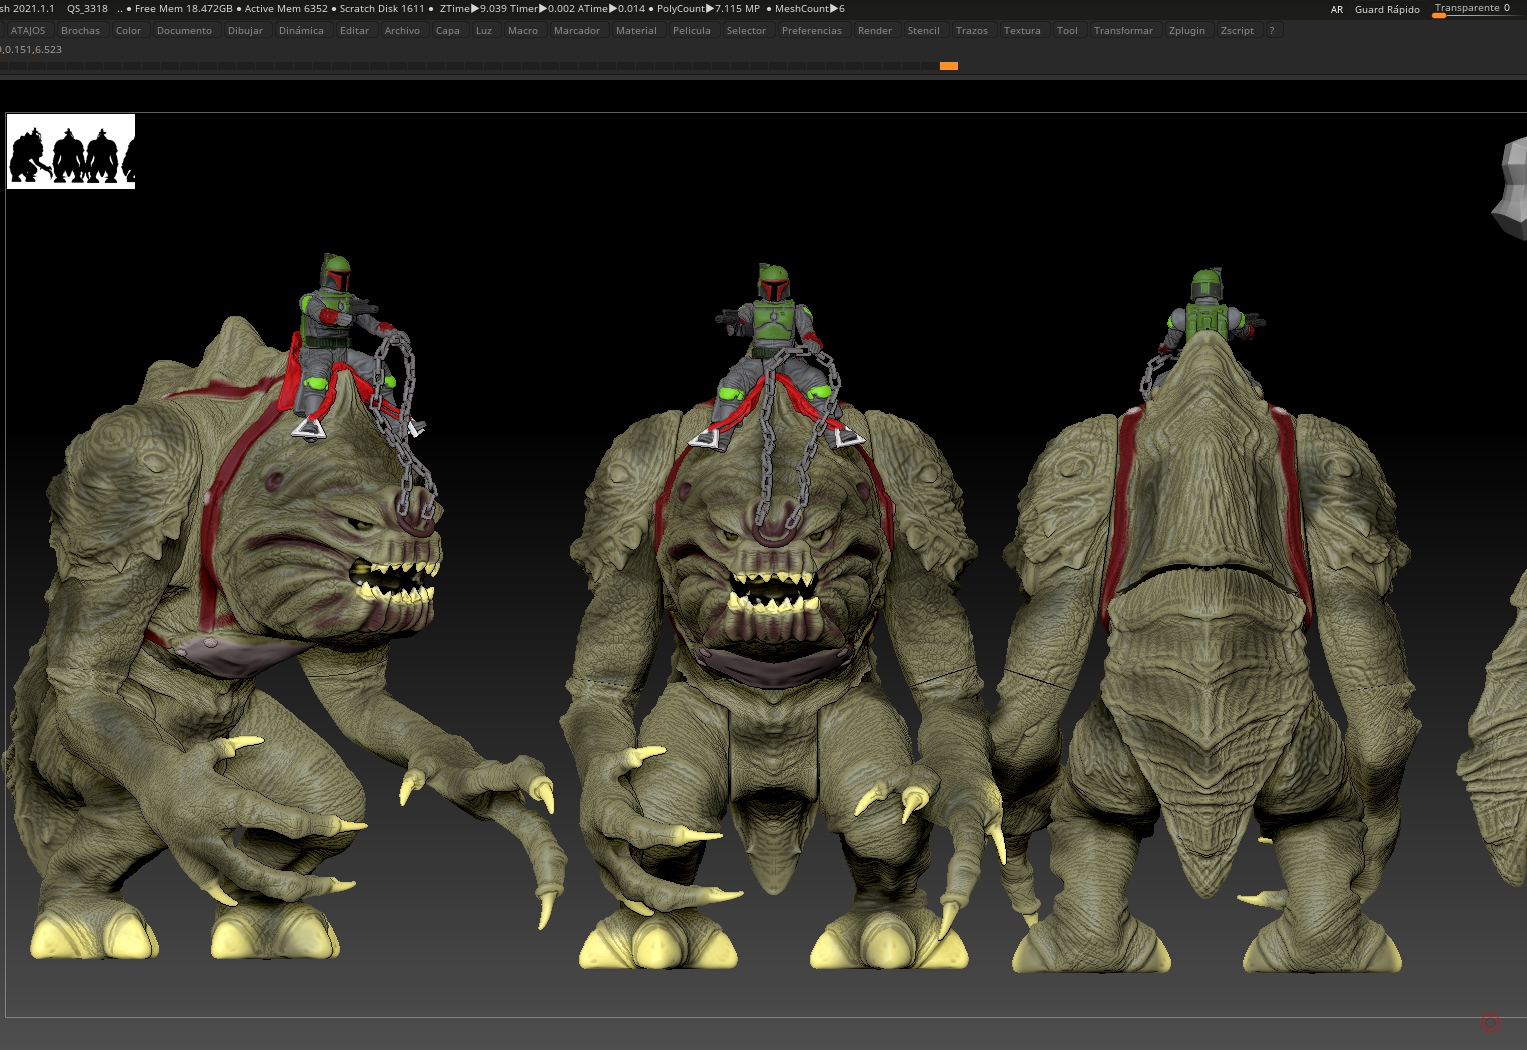Click the Free Mem 18.472GB readout
1527x1050 pixels.
183,9
